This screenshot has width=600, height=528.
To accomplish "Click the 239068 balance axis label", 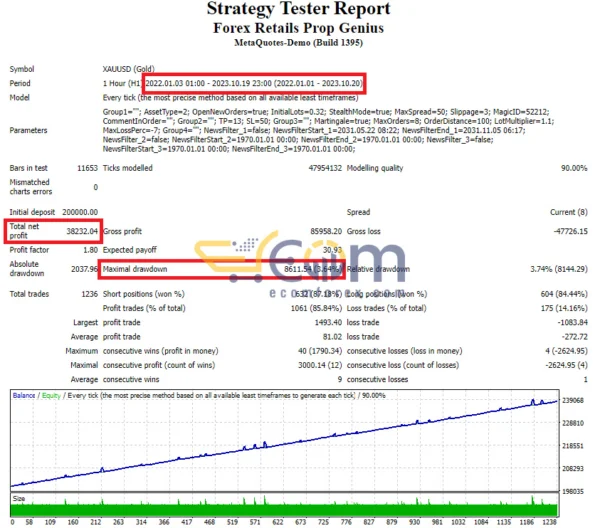I will [x=575, y=400].
